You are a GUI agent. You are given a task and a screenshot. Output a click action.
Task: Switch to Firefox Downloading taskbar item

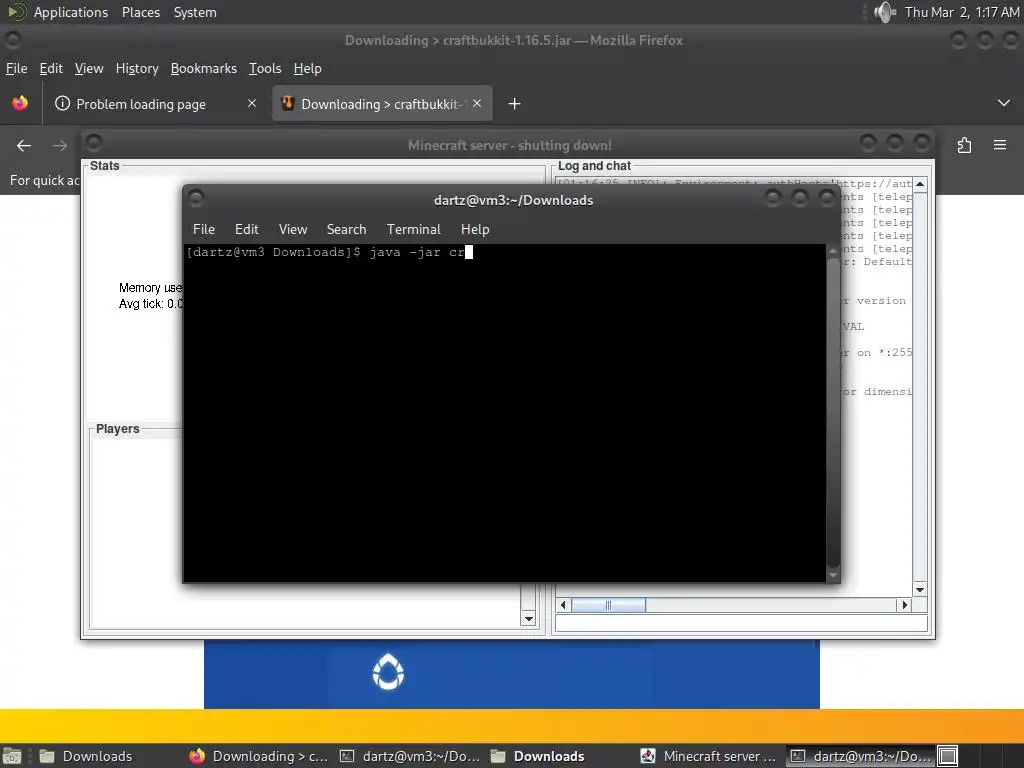[x=258, y=756]
